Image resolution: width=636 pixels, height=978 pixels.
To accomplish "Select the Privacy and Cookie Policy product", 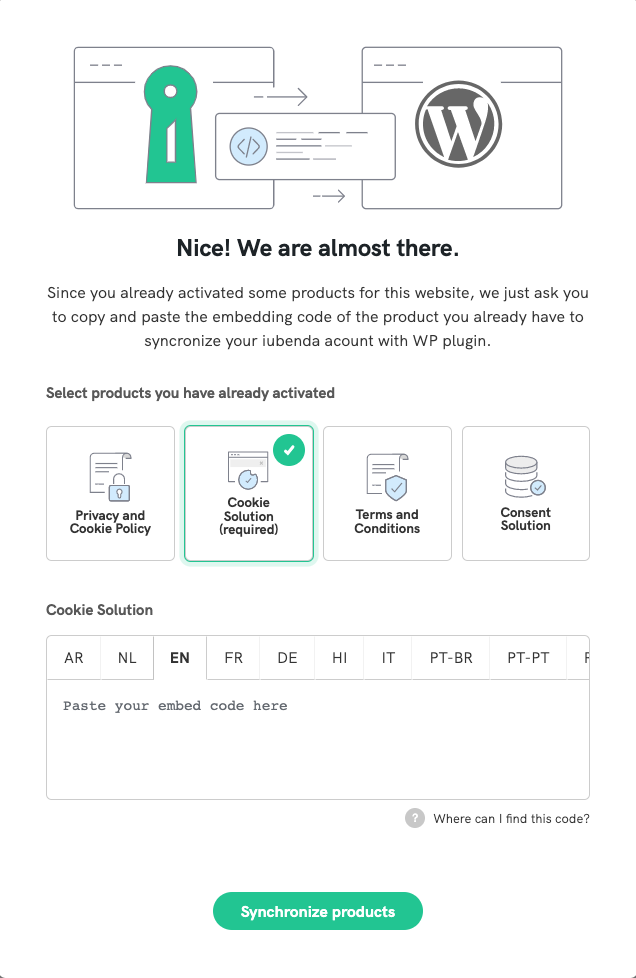I will coord(110,493).
